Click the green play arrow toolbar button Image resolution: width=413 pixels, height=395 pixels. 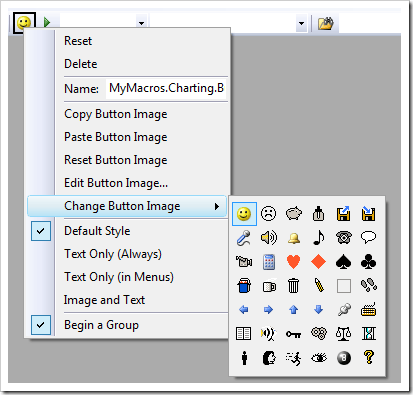coord(47,22)
